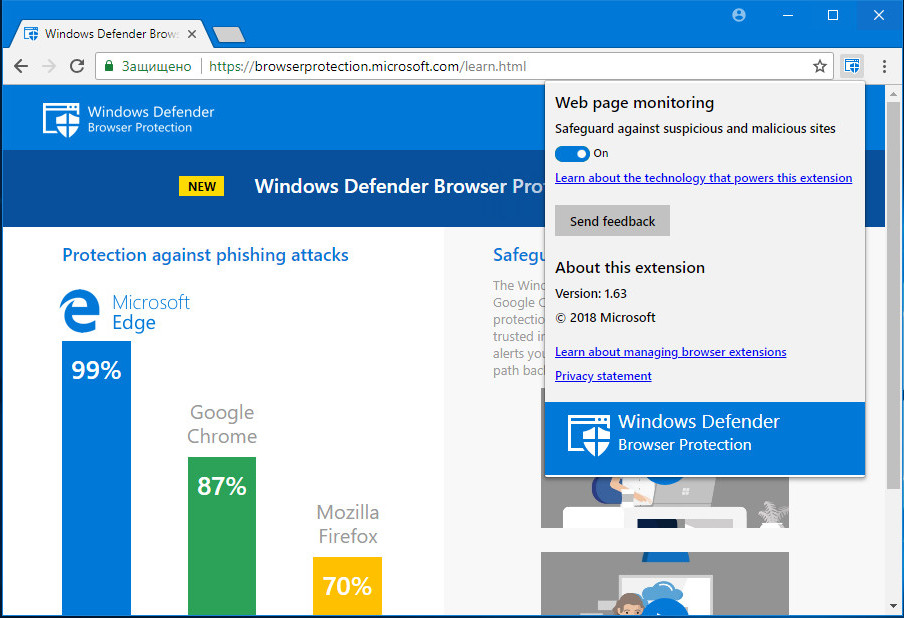The width and height of the screenshot is (904, 618).
Task: Click the 'Web page monitoring' heading
Action: pos(634,103)
